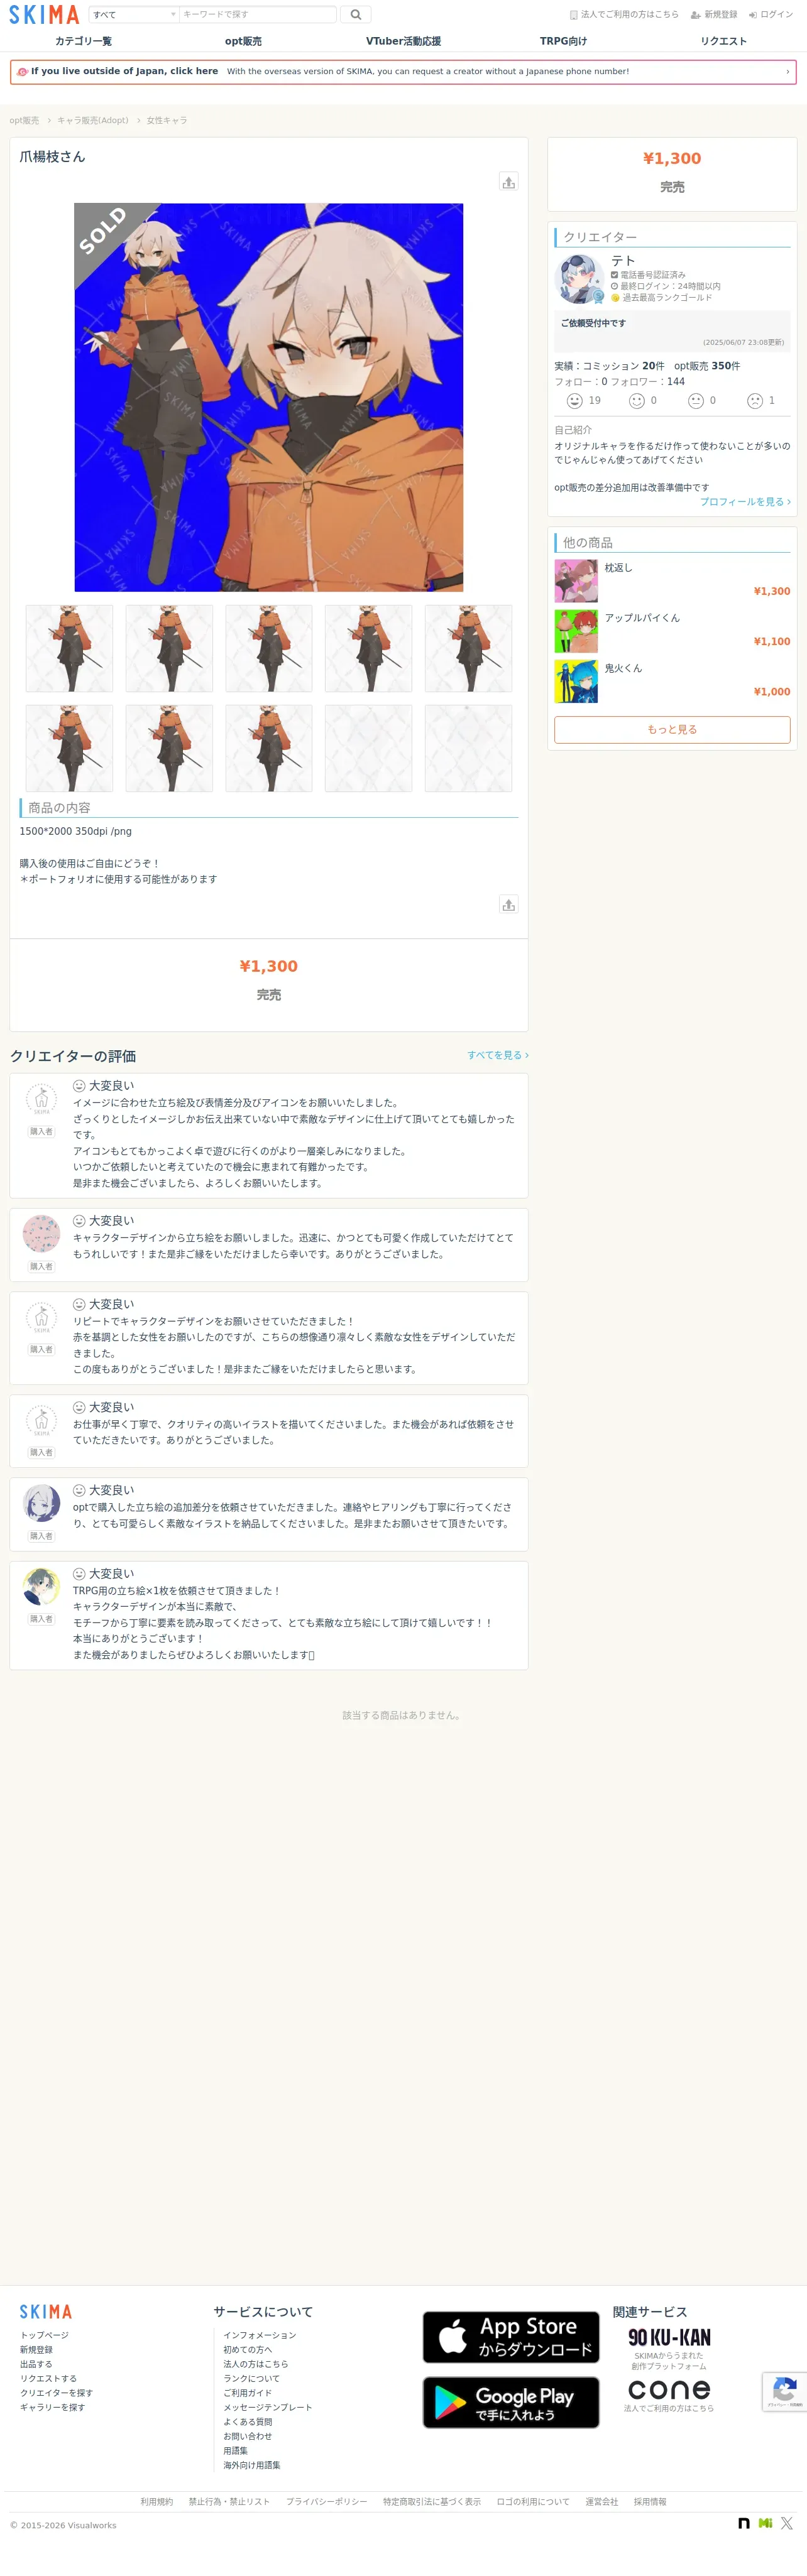
Task: Open the 鬼火くん product listing
Action: (x=672, y=681)
